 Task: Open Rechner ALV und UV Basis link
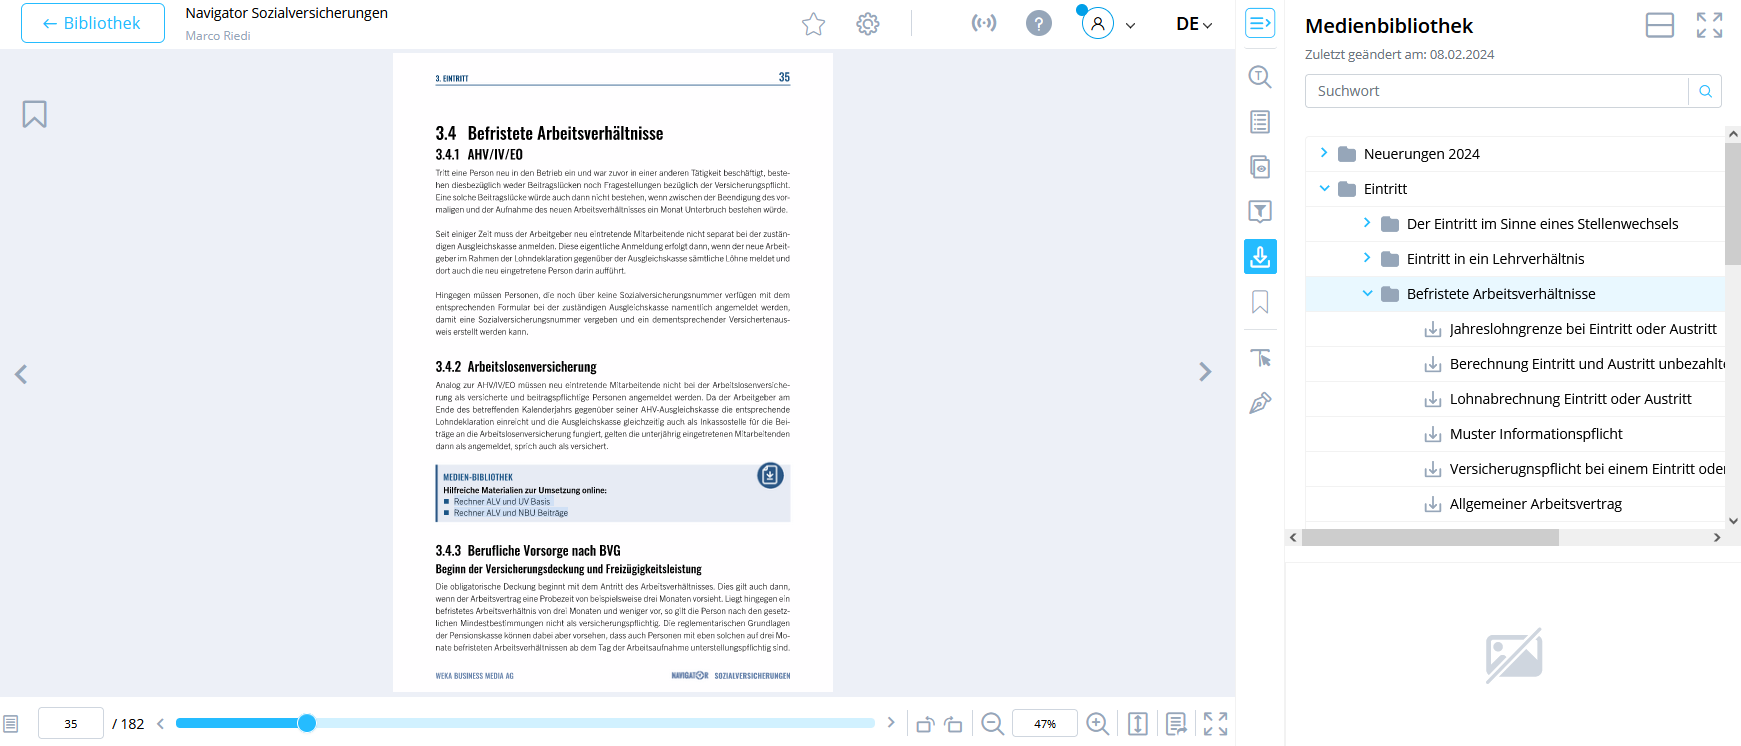(x=502, y=502)
